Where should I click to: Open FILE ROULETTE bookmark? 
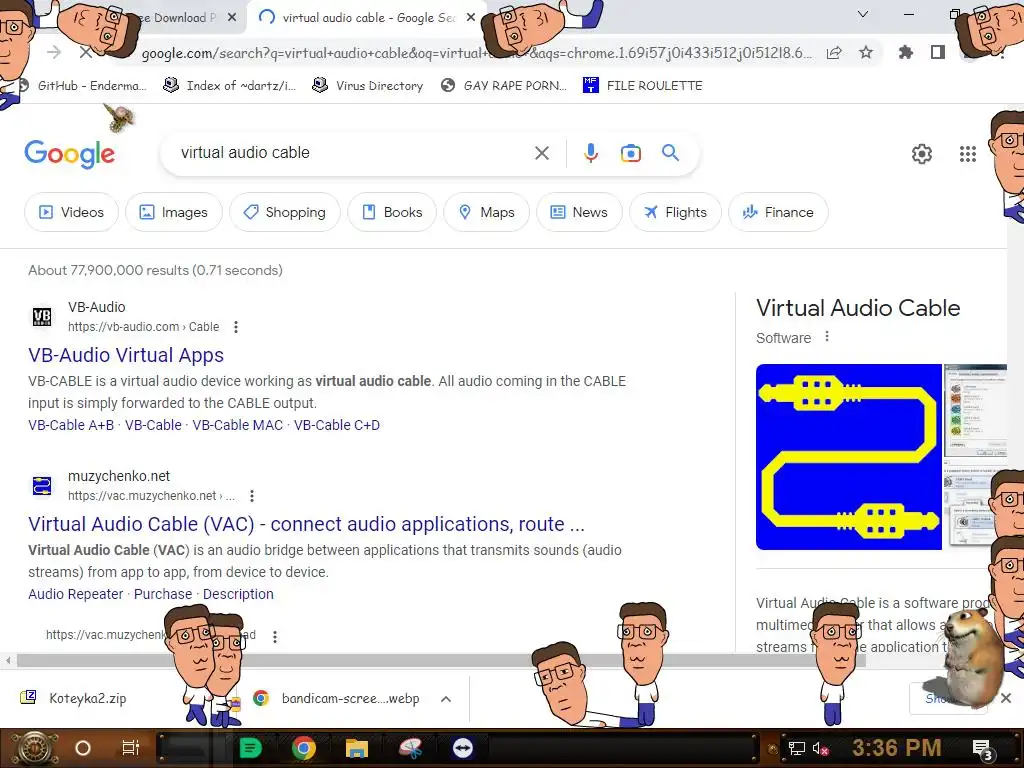tap(643, 86)
